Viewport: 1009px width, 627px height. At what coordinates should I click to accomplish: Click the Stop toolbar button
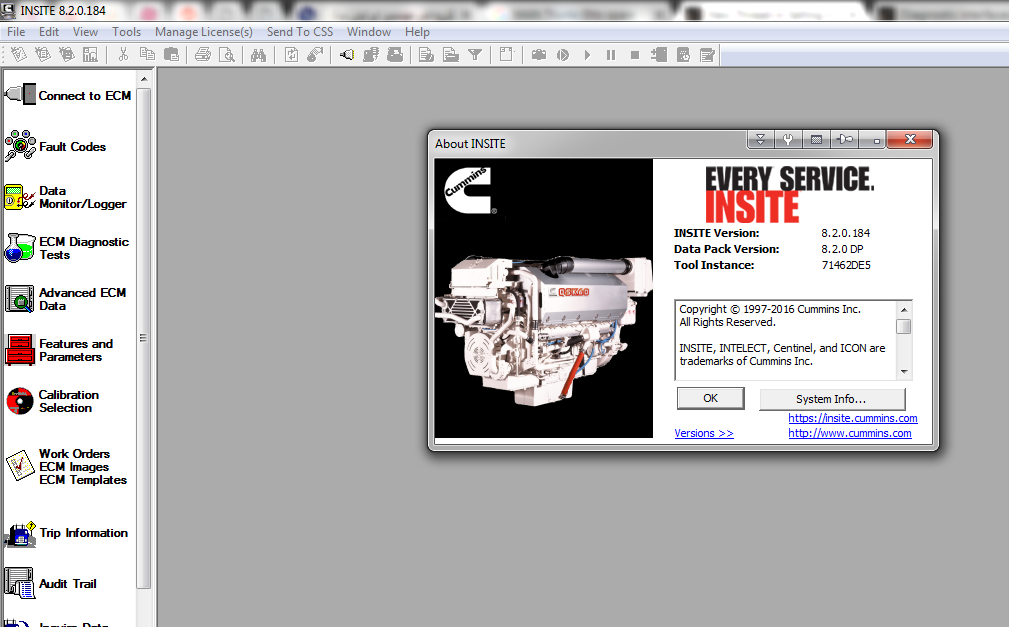(x=634, y=55)
